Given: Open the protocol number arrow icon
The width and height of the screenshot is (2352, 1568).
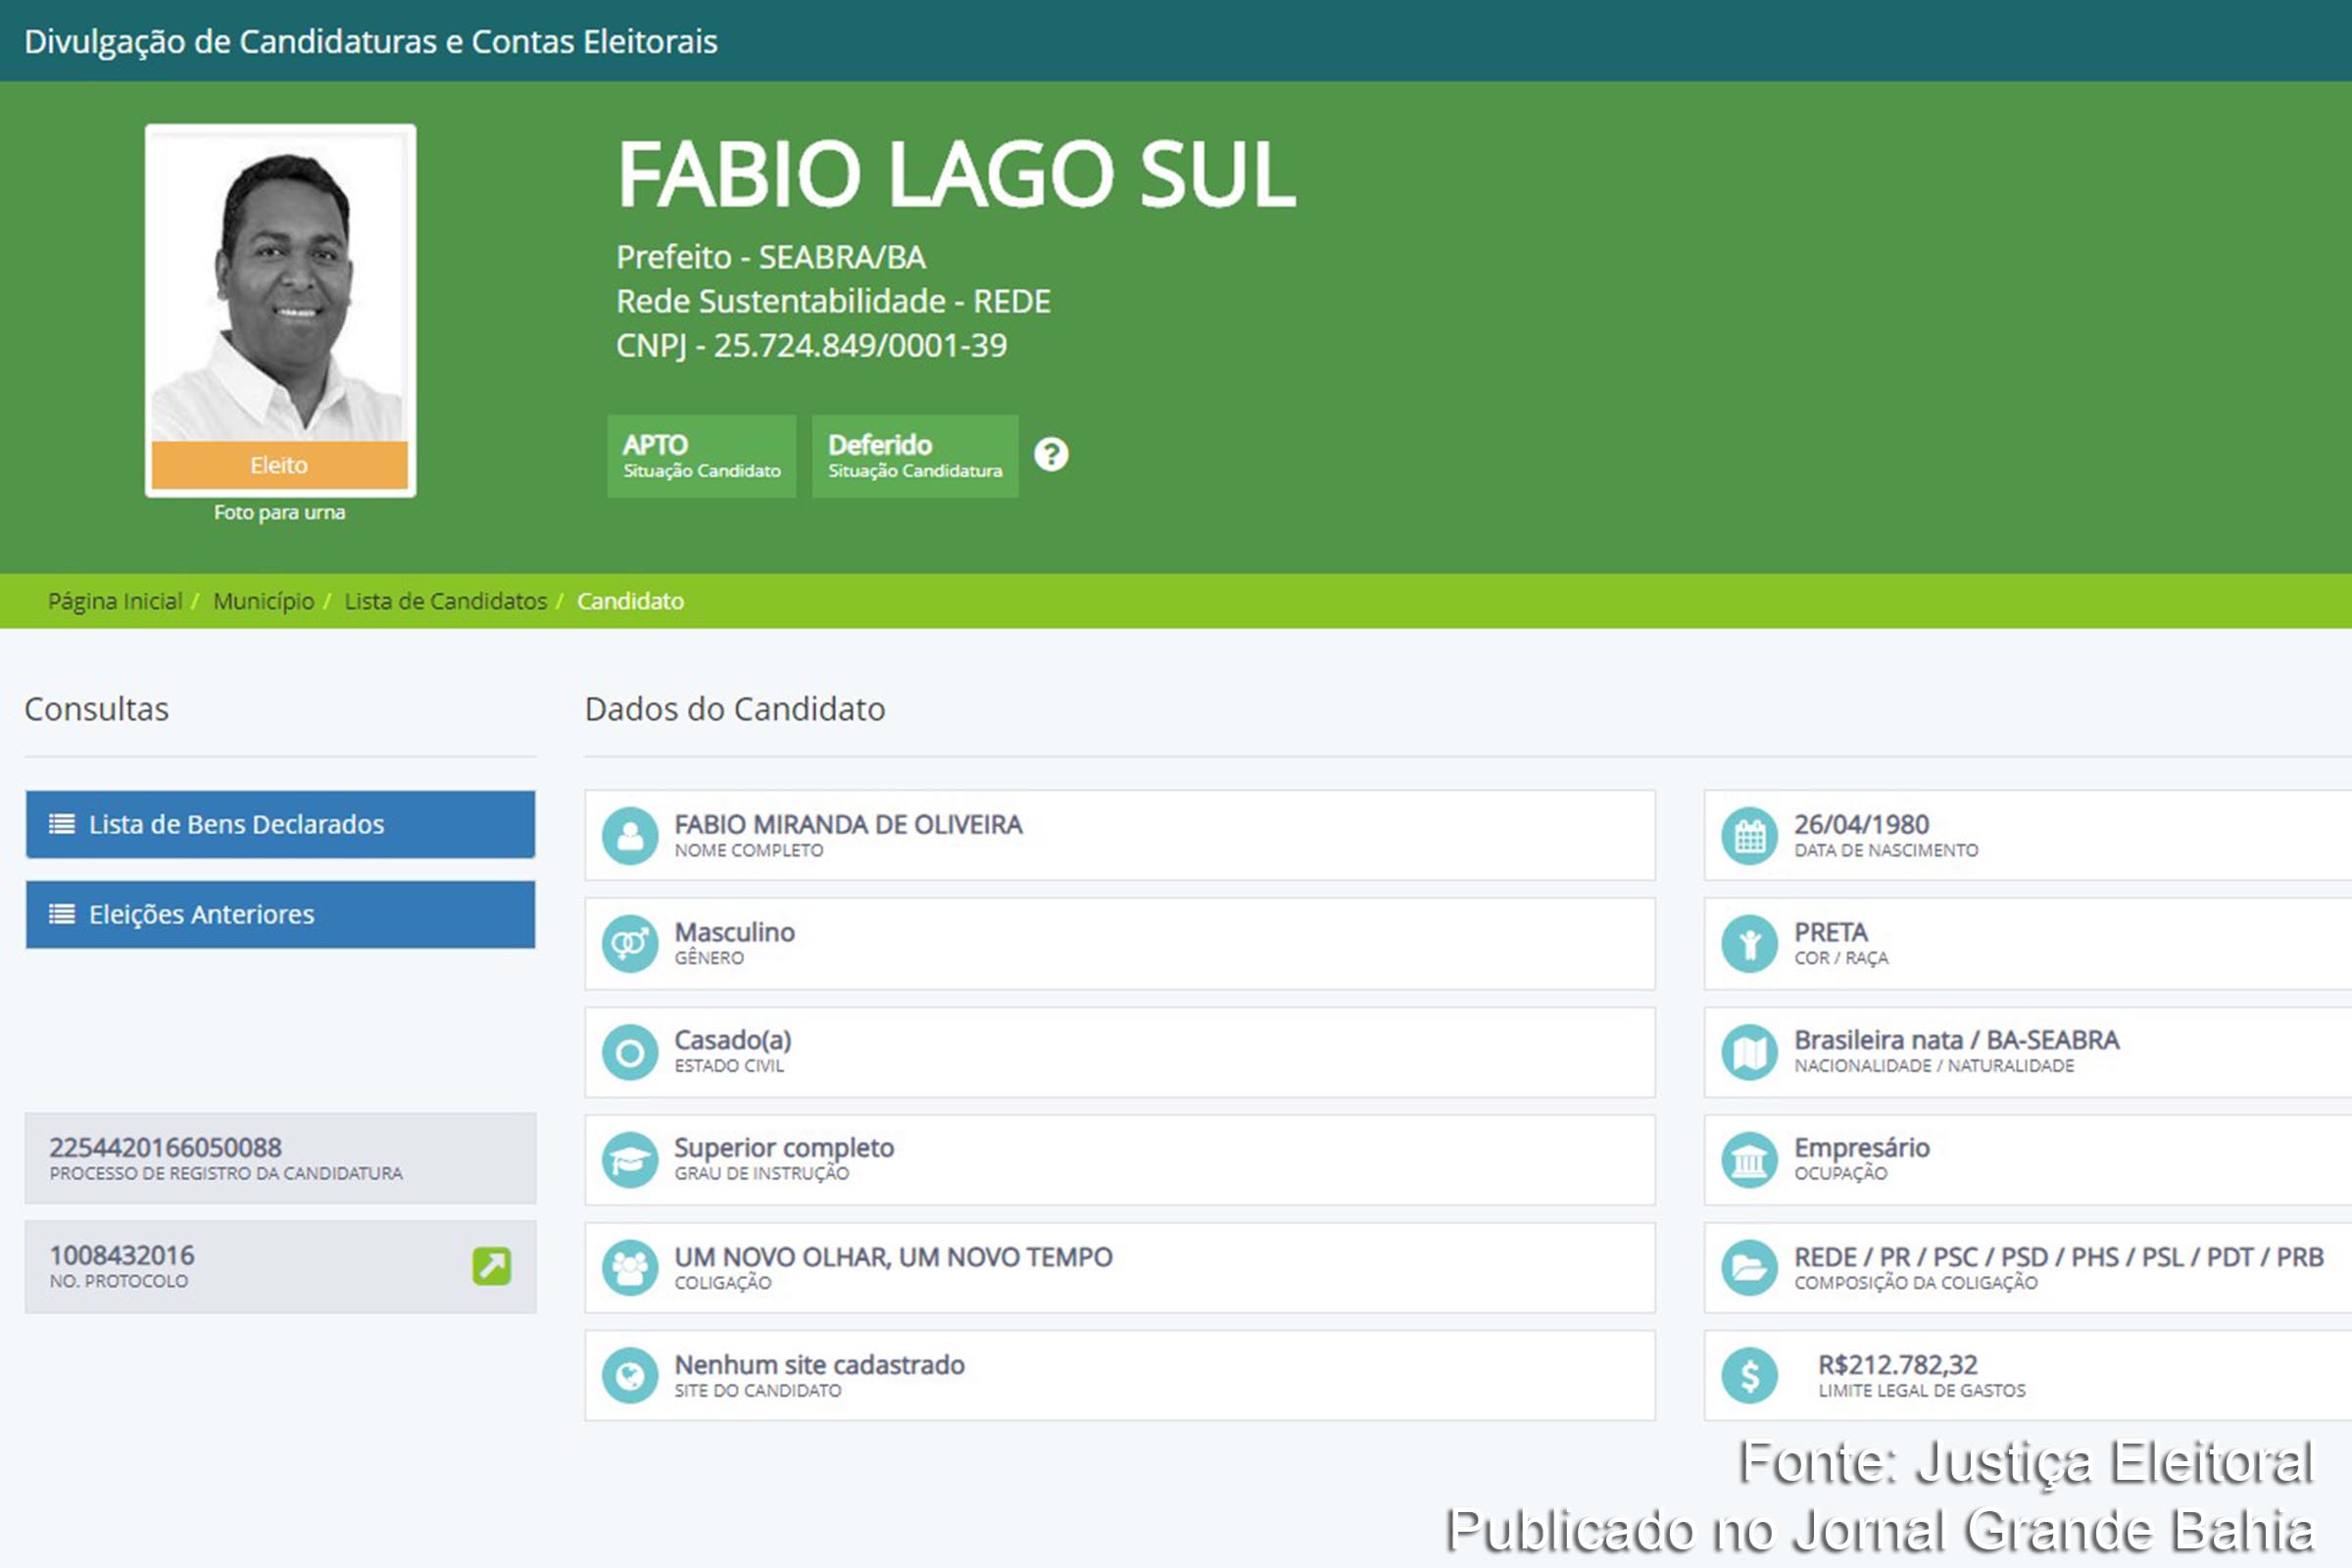Looking at the screenshot, I should click(491, 1266).
